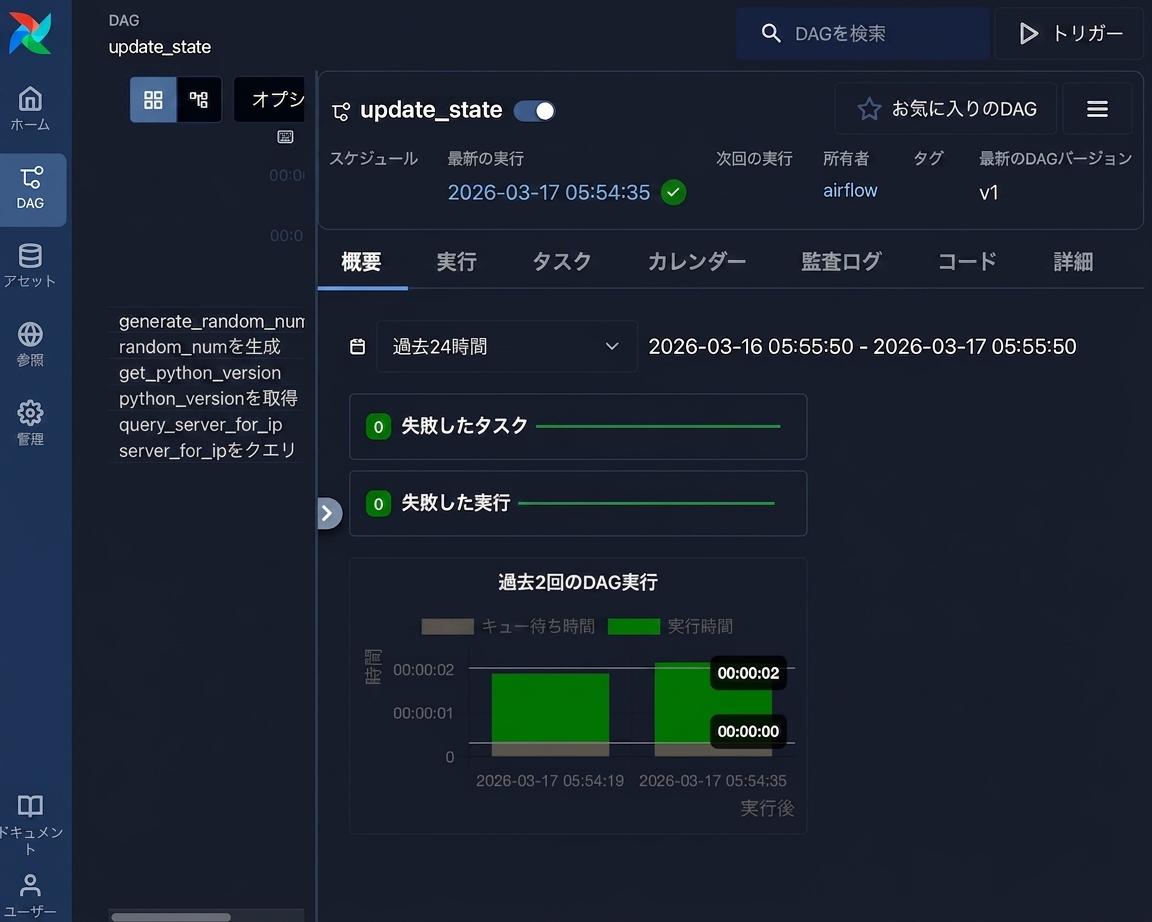Go to ホーム in the sidebar

30,109
